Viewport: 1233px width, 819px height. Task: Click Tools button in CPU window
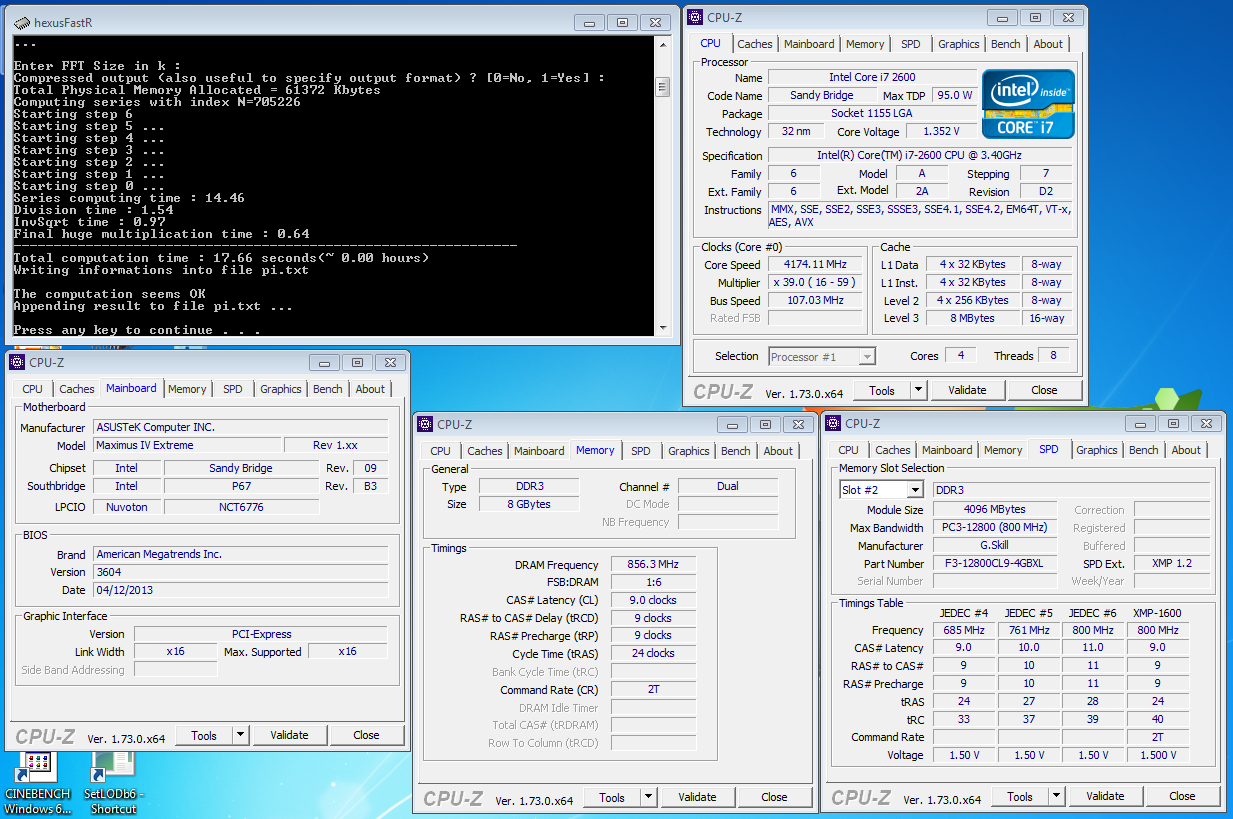point(882,390)
